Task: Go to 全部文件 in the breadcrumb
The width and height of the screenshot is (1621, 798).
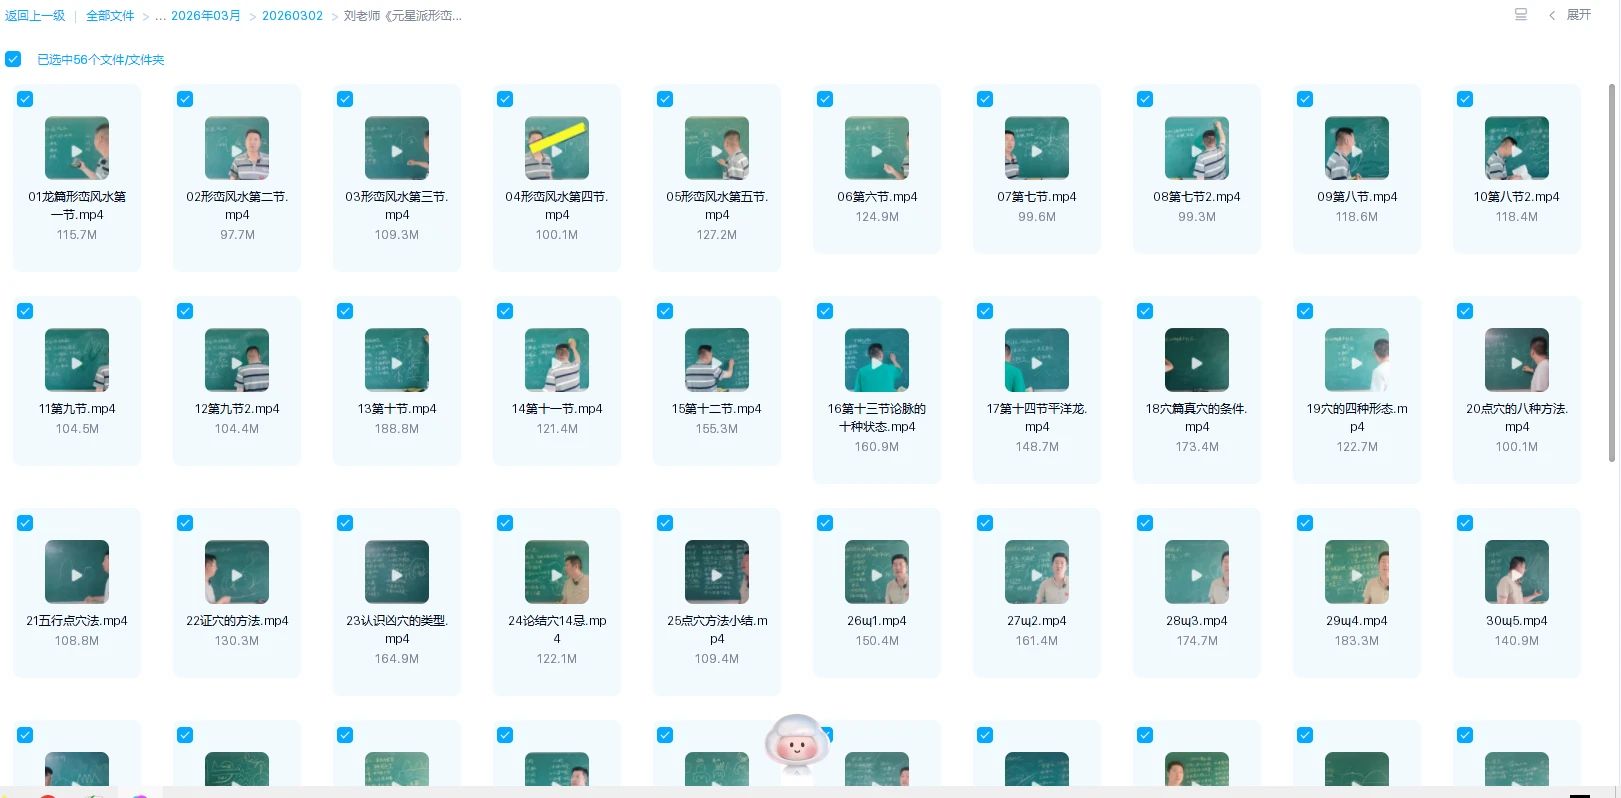Action: coord(110,16)
